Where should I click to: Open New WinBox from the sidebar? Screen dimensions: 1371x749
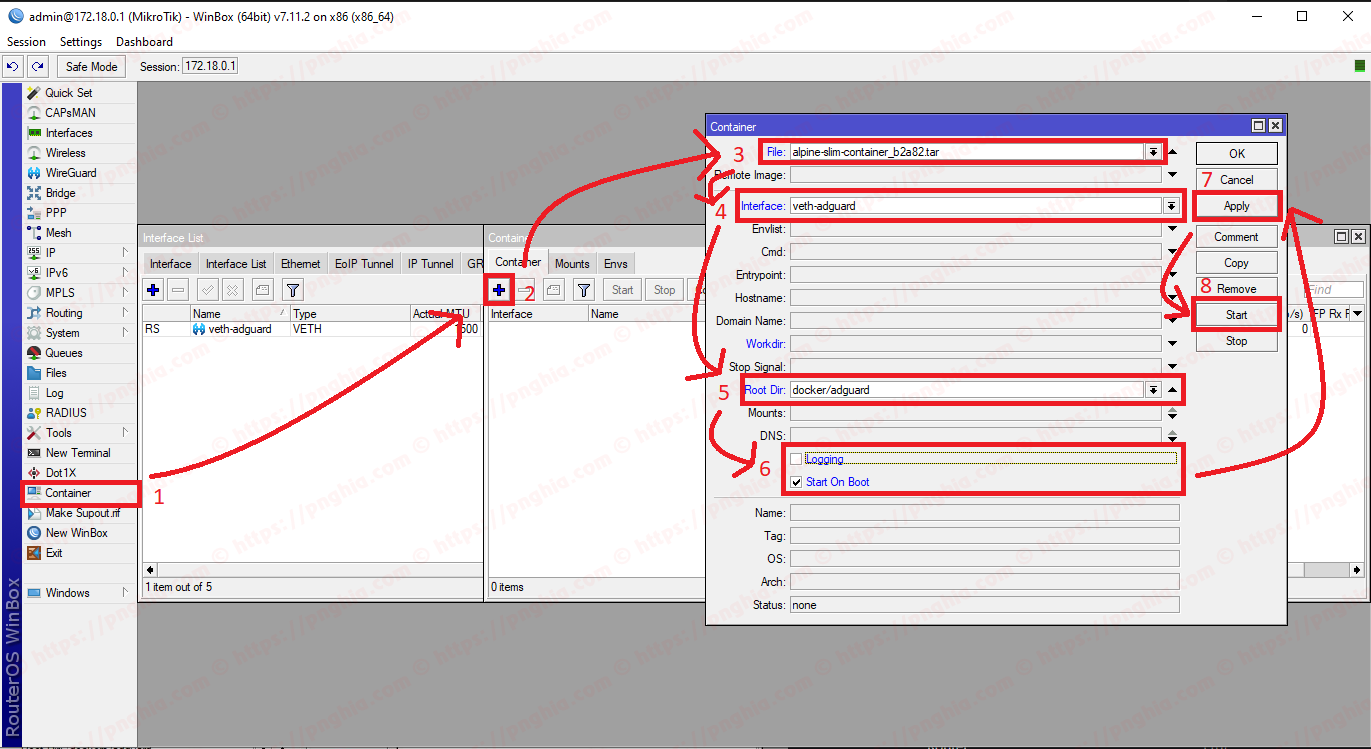pos(76,533)
